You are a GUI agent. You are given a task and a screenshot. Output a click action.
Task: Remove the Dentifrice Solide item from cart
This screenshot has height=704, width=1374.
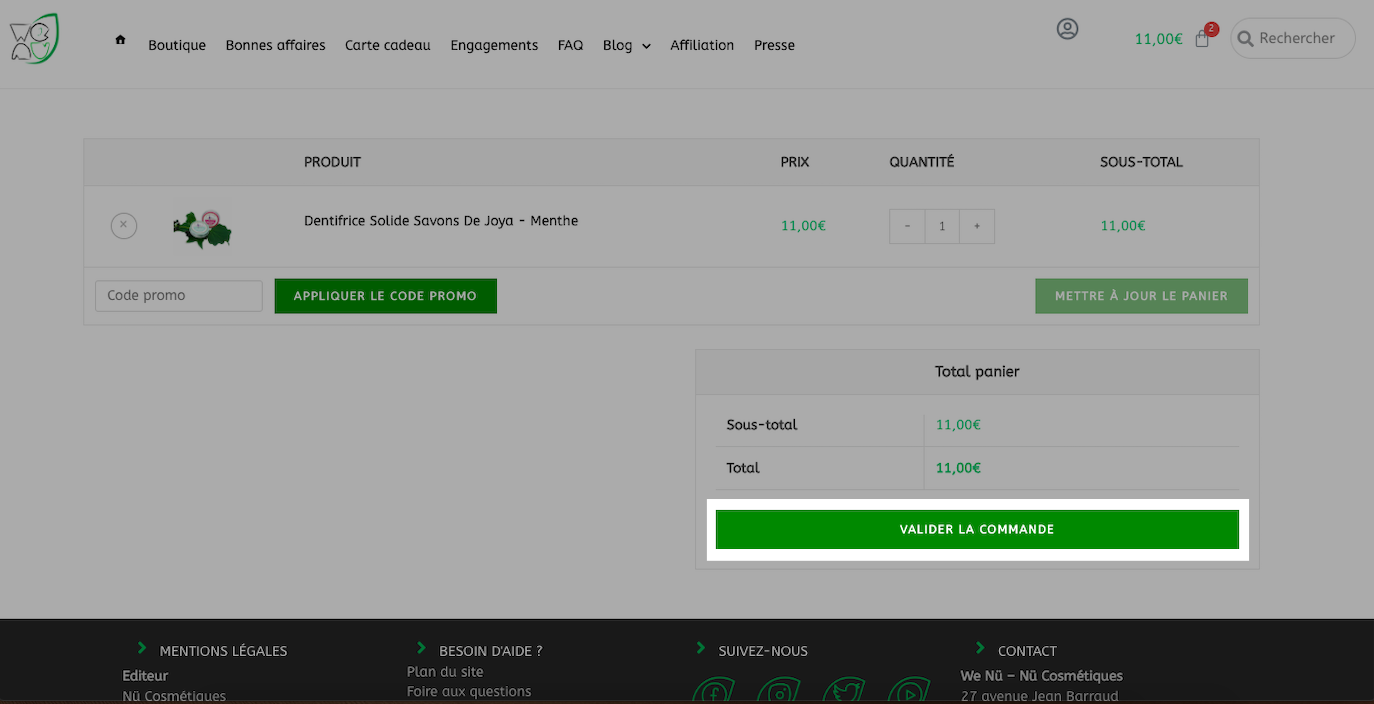point(123,225)
